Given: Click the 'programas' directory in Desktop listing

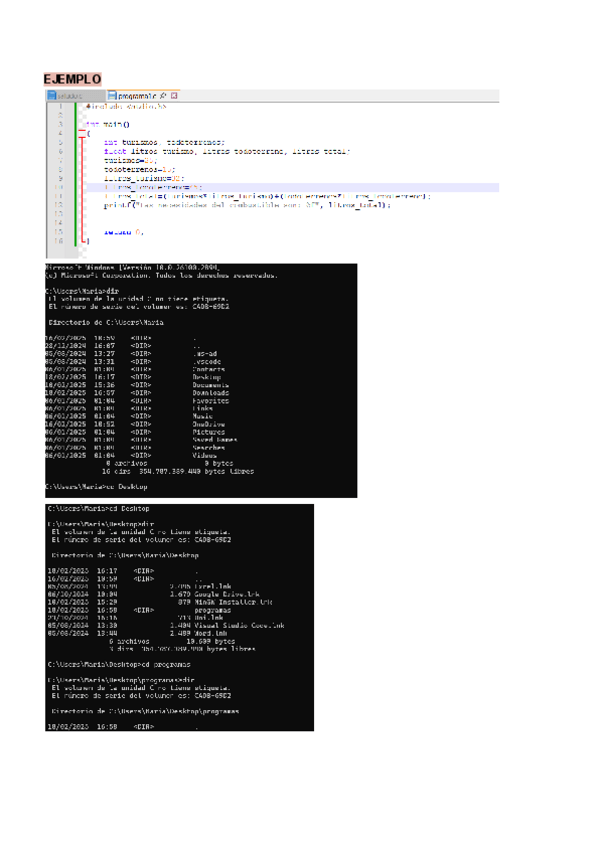Looking at the screenshot, I should click(x=213, y=610).
